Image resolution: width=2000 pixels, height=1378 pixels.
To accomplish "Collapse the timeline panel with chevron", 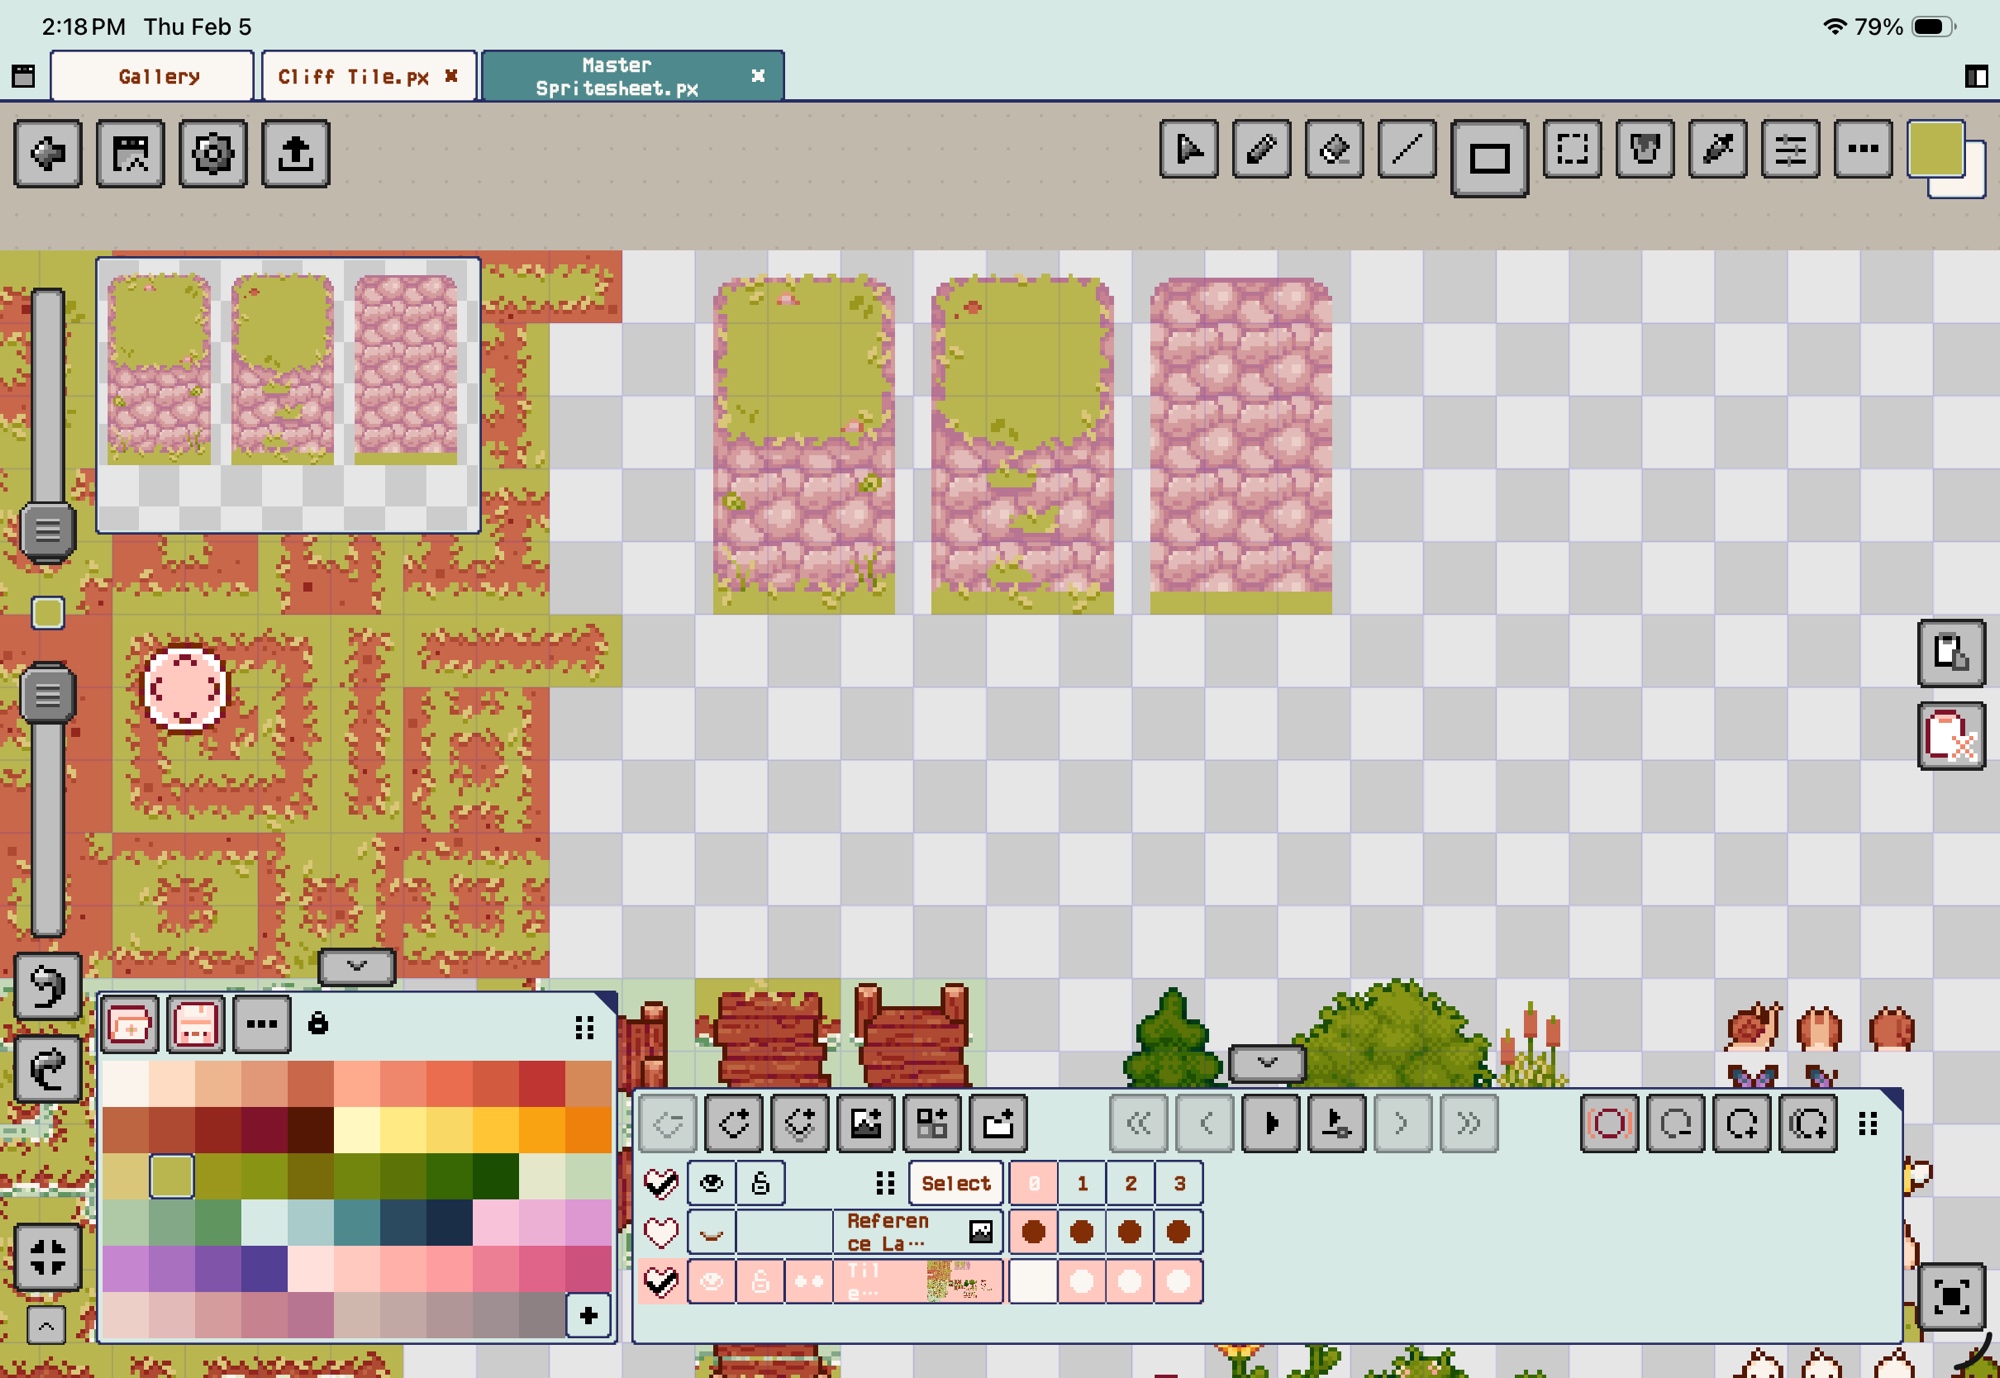I will [1267, 1063].
